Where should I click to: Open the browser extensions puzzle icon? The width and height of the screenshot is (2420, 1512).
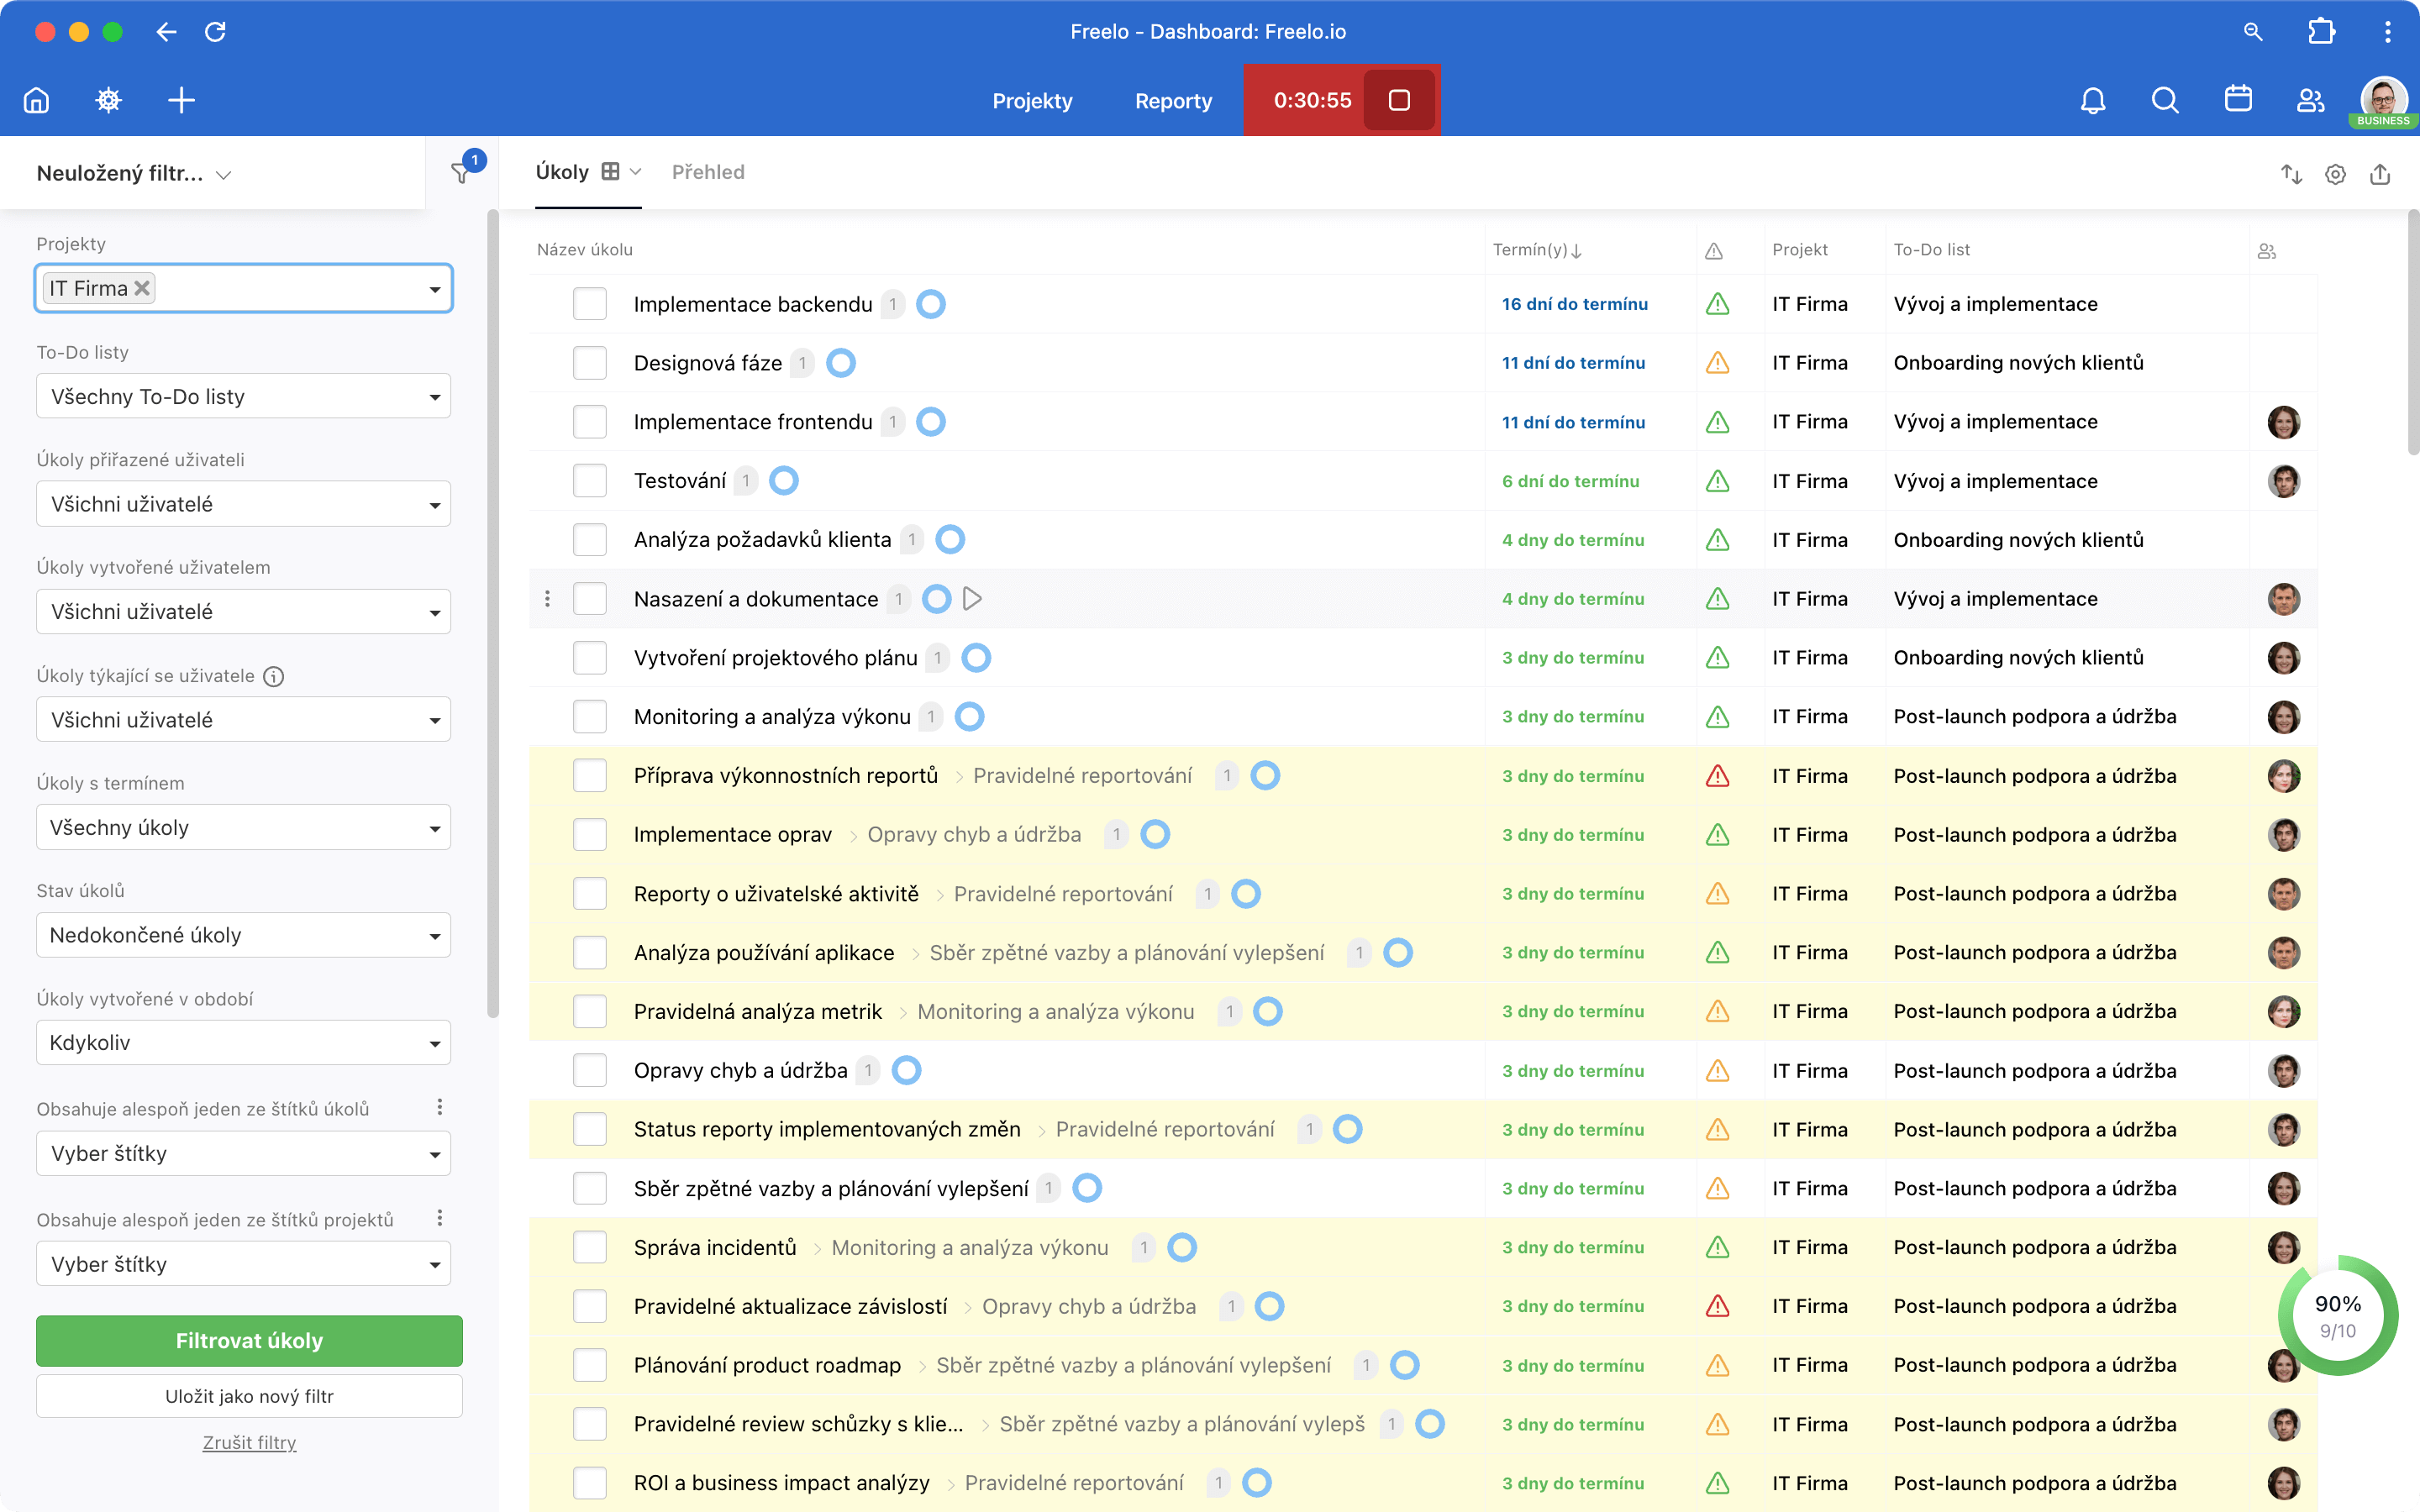click(x=2321, y=32)
